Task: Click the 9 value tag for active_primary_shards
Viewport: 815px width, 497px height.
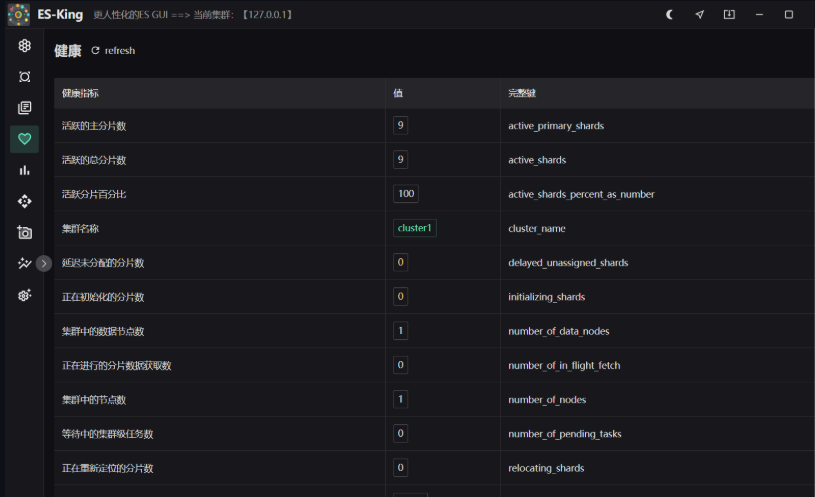Action: (x=401, y=126)
